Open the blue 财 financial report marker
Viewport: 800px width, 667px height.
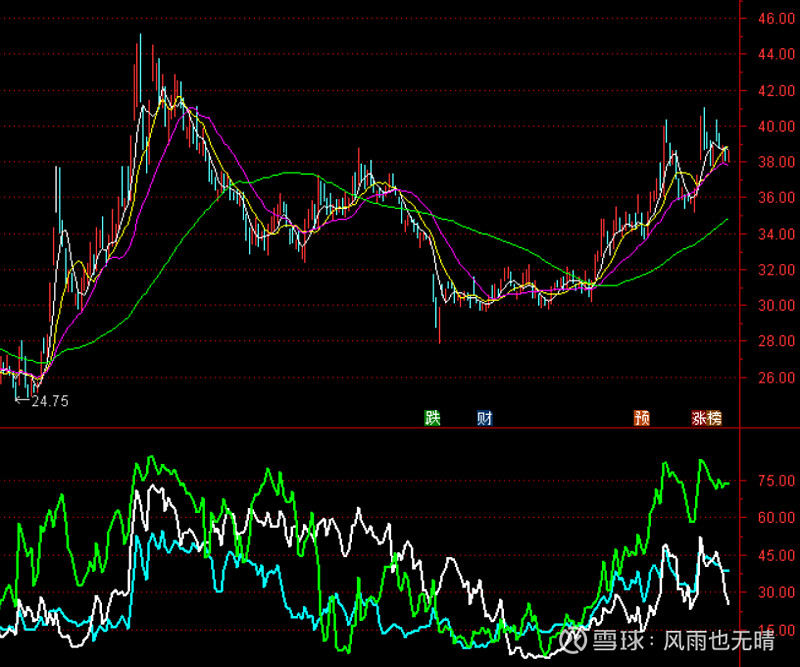(x=484, y=418)
